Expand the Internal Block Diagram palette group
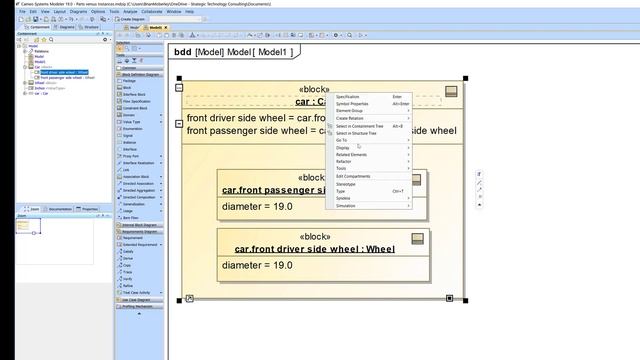 pos(139,225)
